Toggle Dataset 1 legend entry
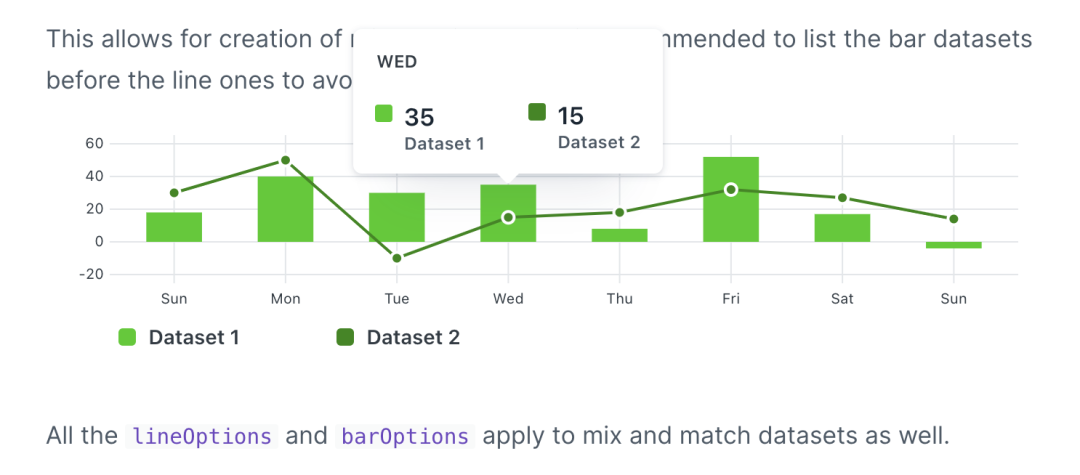The image size is (1080, 475). tap(179, 337)
